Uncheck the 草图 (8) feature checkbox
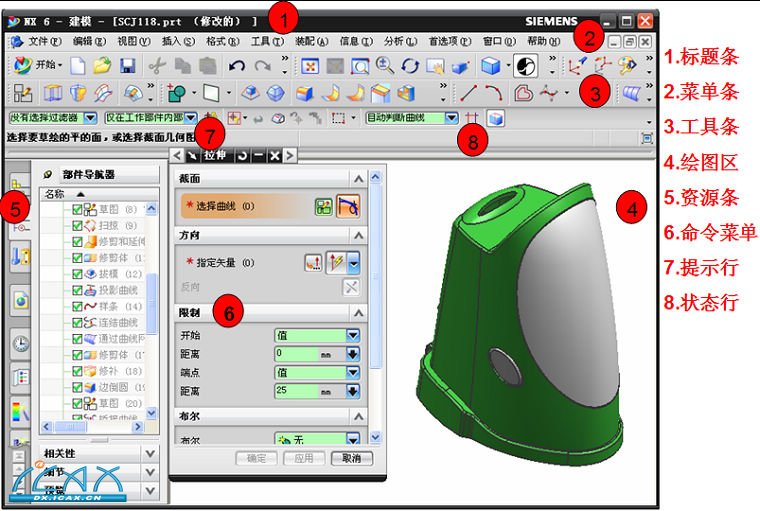 click(x=77, y=209)
